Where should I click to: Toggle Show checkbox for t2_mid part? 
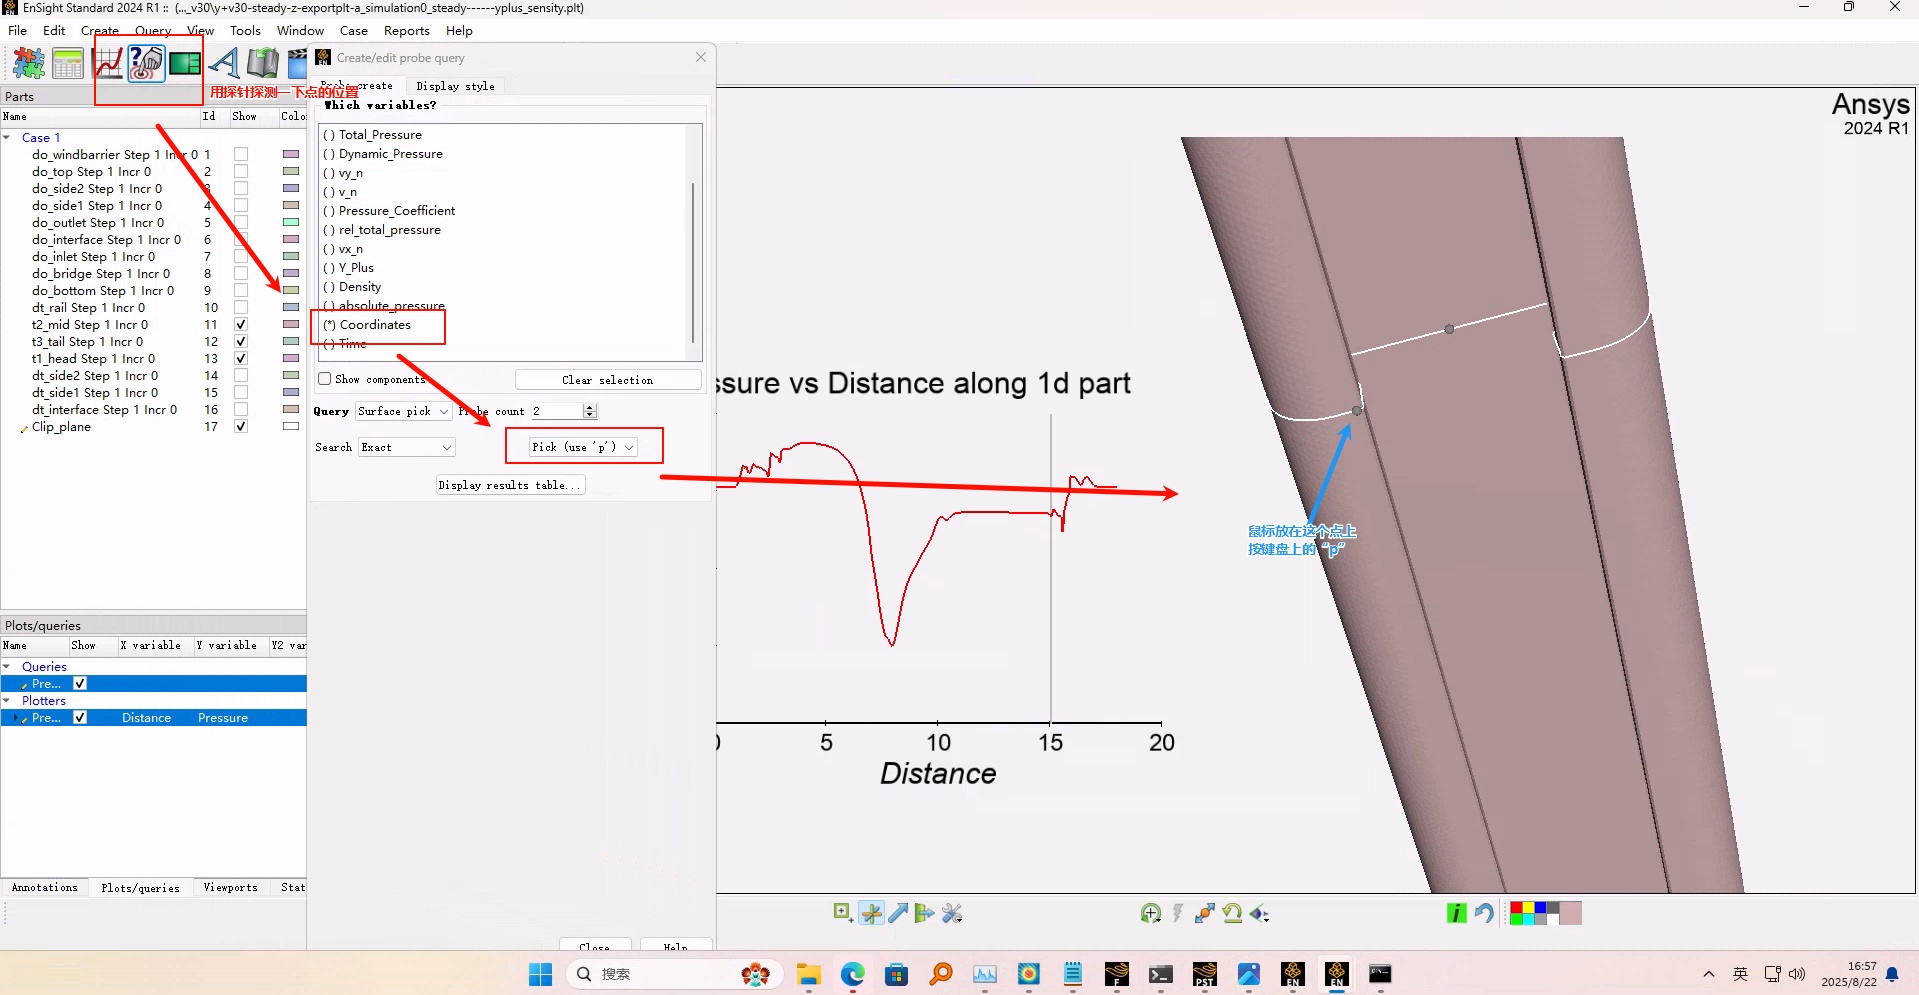point(241,325)
